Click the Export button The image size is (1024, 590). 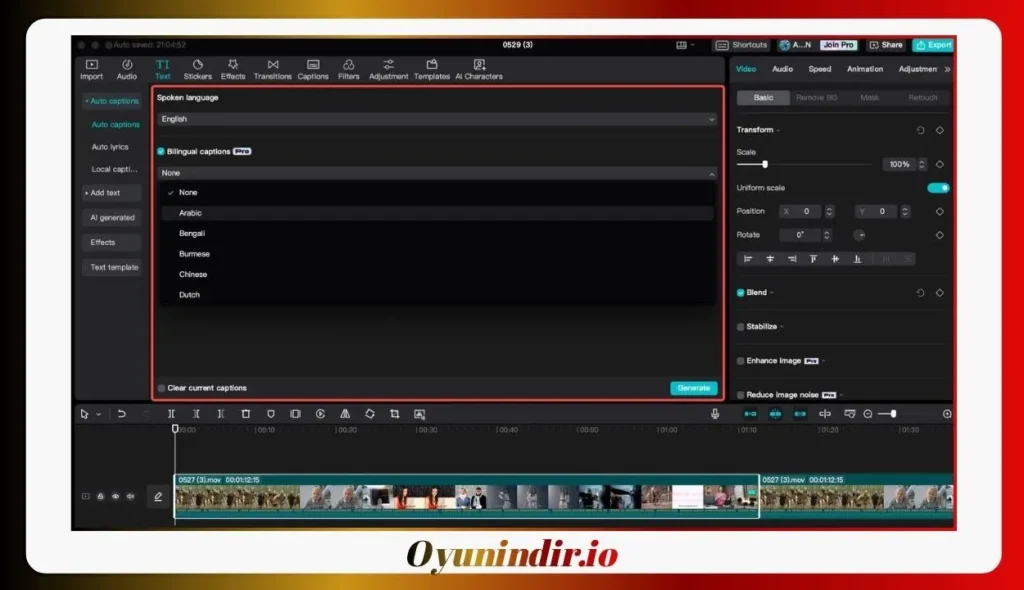933,45
